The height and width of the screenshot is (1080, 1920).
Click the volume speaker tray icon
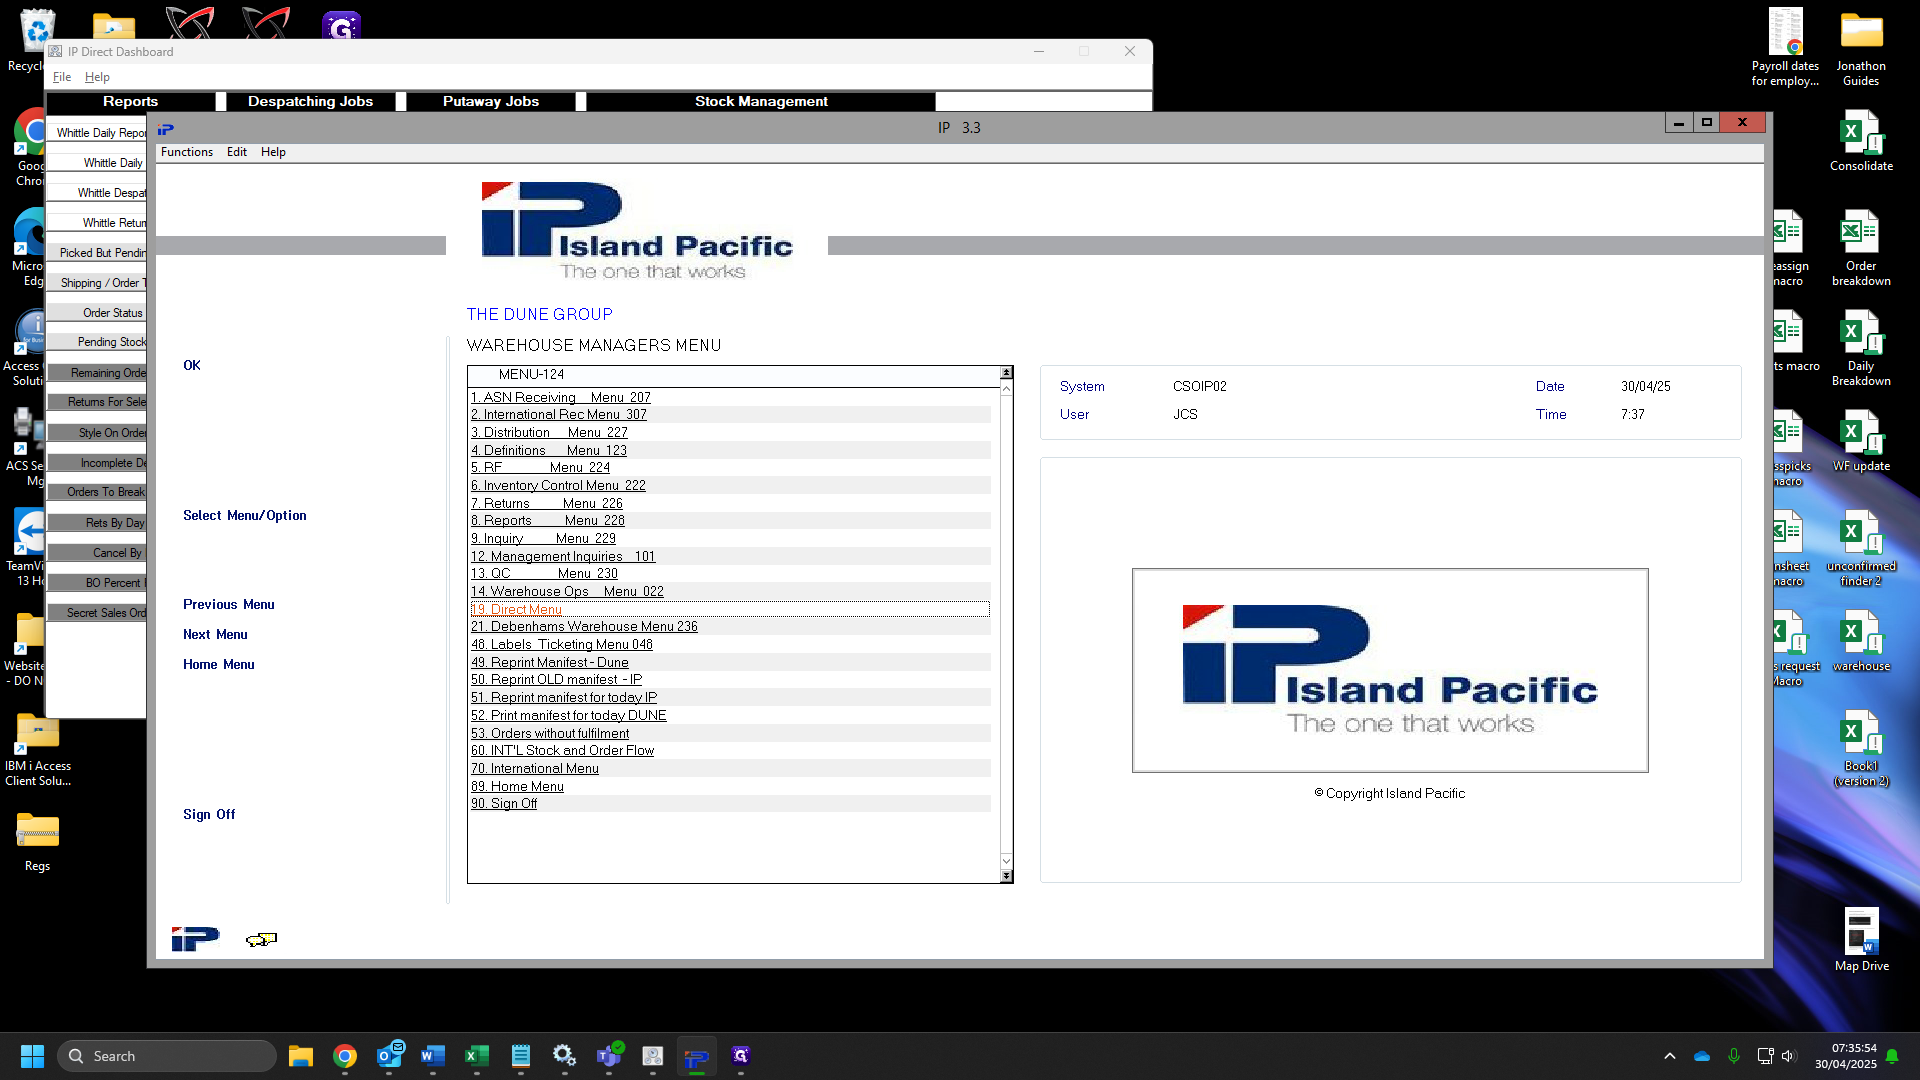pyautogui.click(x=1789, y=1056)
